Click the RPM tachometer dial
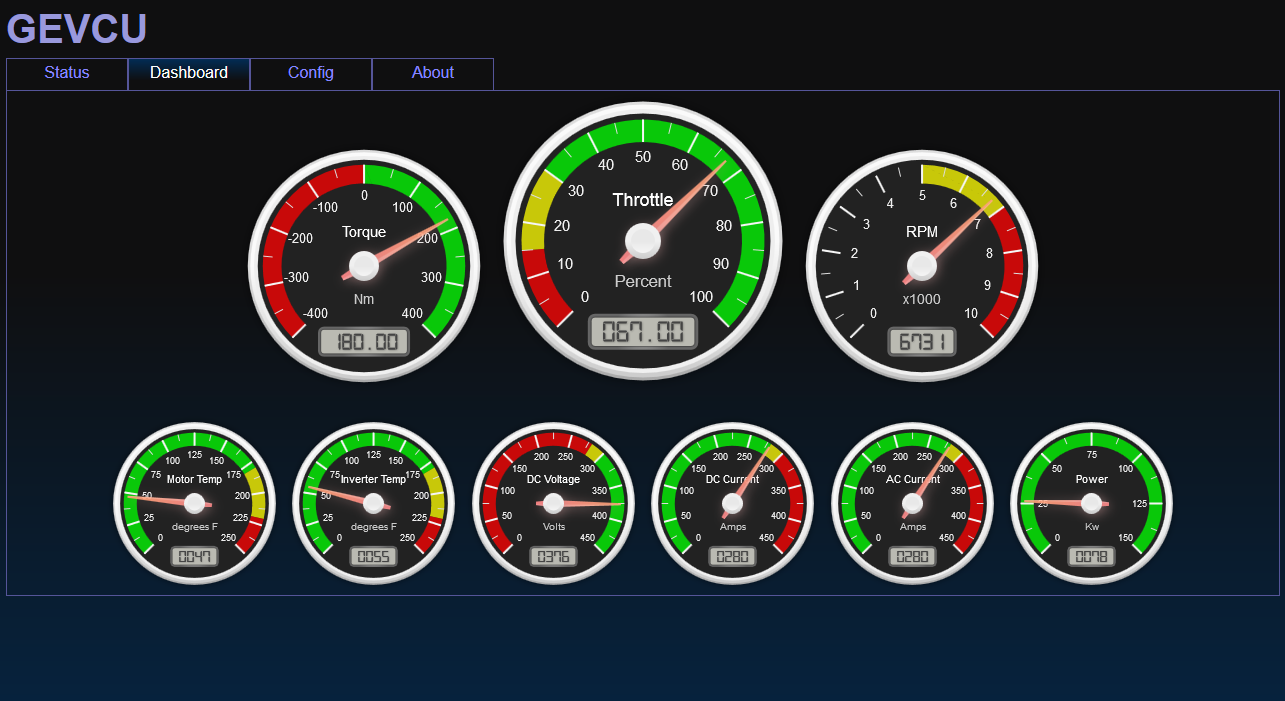 [920, 265]
